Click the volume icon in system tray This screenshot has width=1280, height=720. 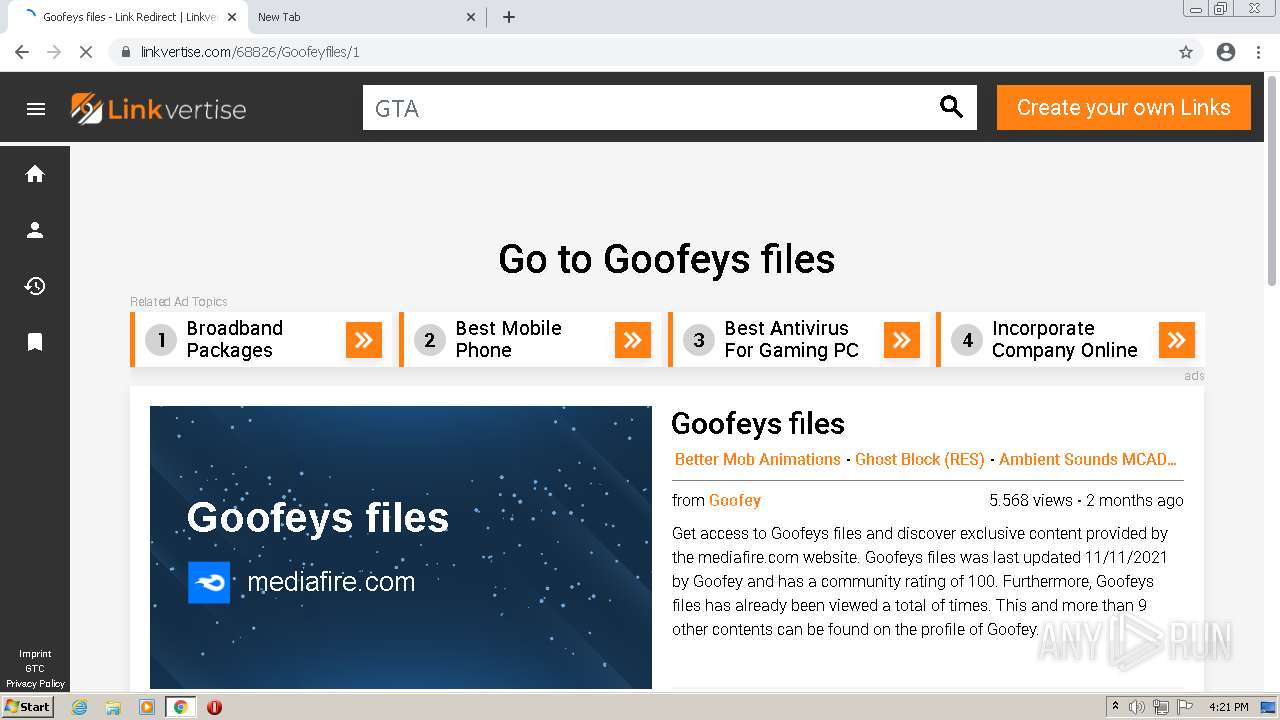click(1138, 707)
